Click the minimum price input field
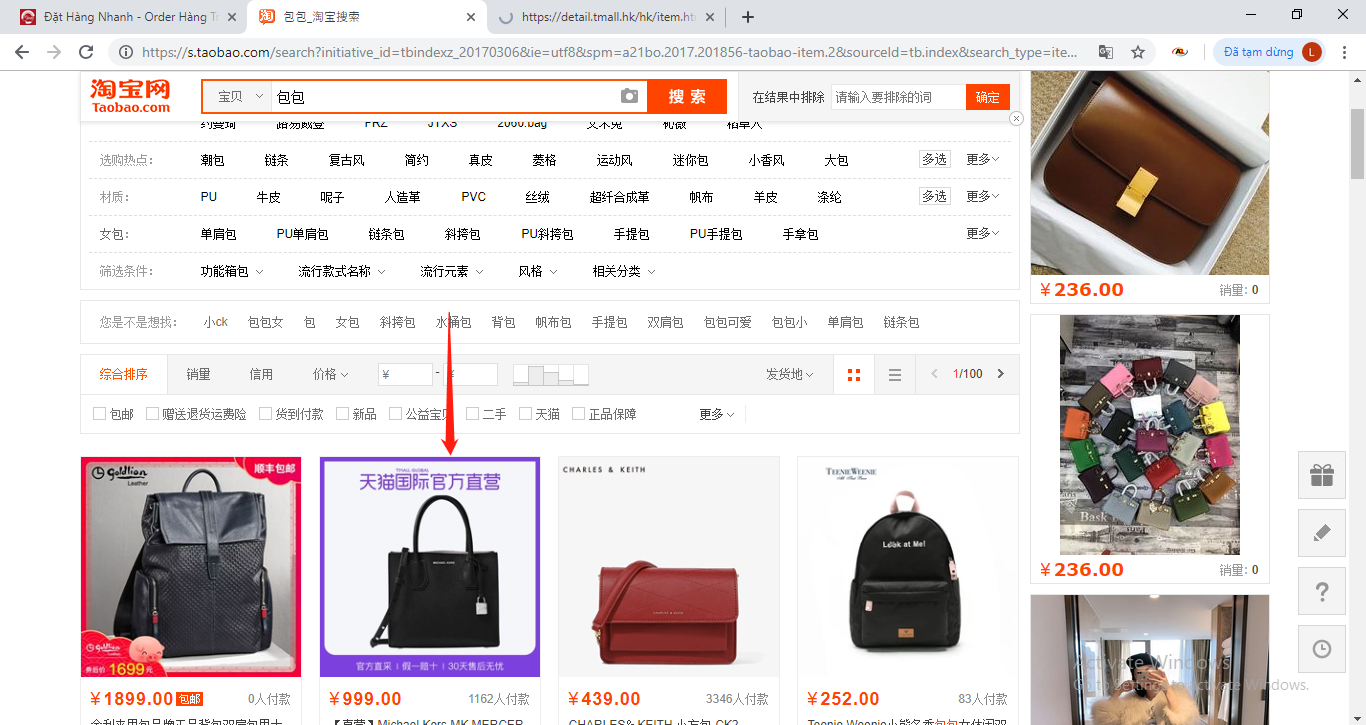 point(406,374)
